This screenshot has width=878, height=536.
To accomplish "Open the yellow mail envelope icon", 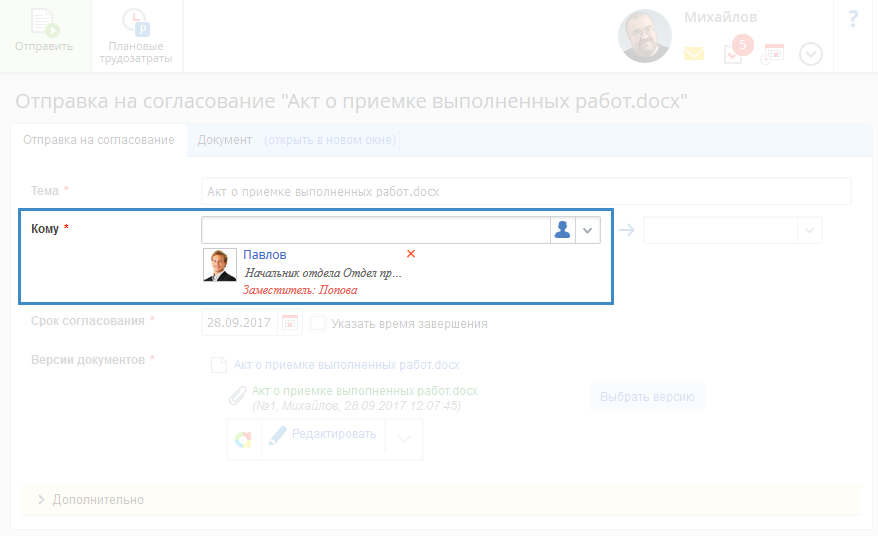I will coord(694,54).
